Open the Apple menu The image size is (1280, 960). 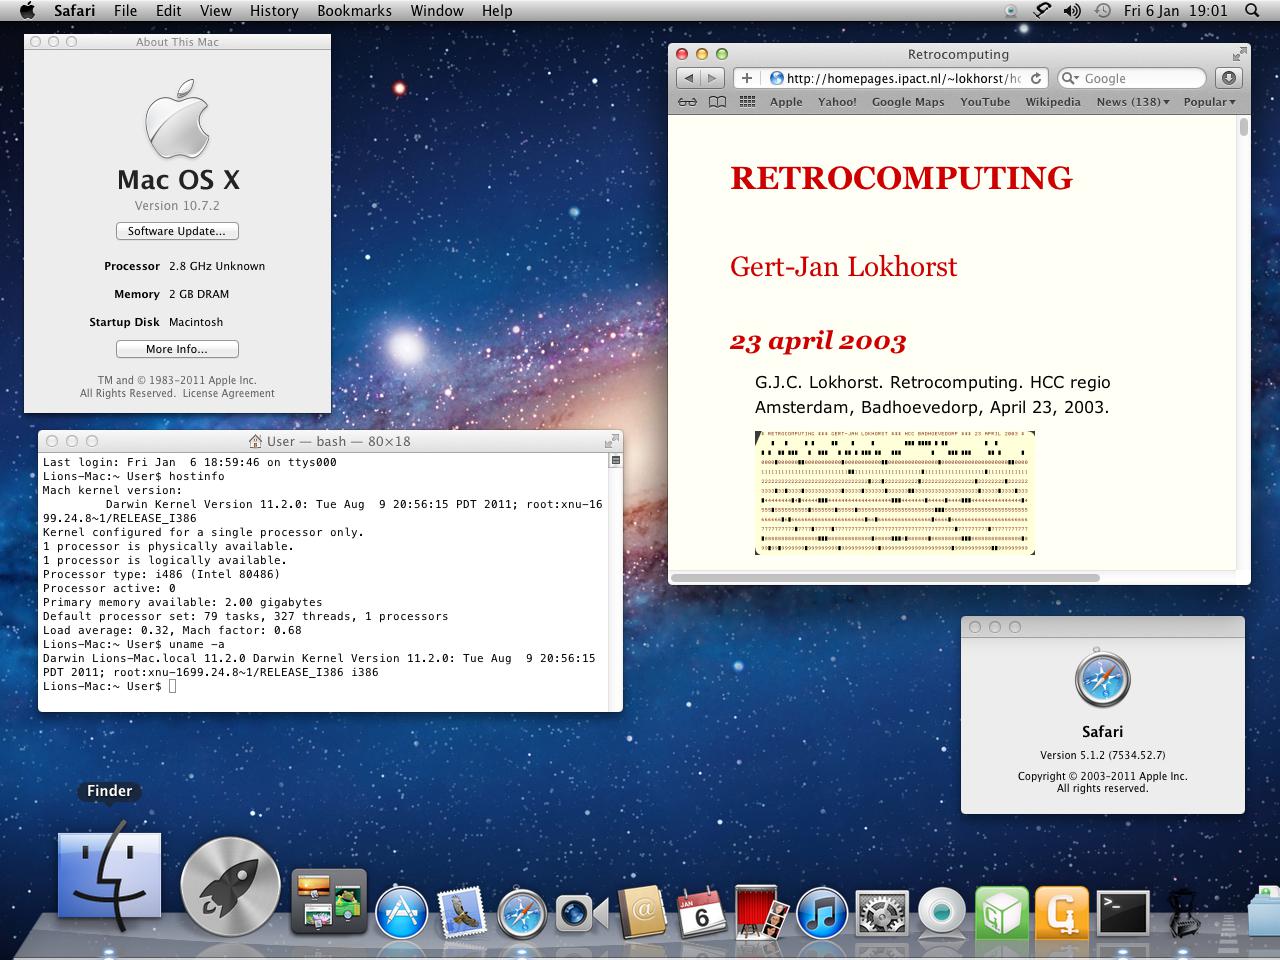[x=27, y=10]
